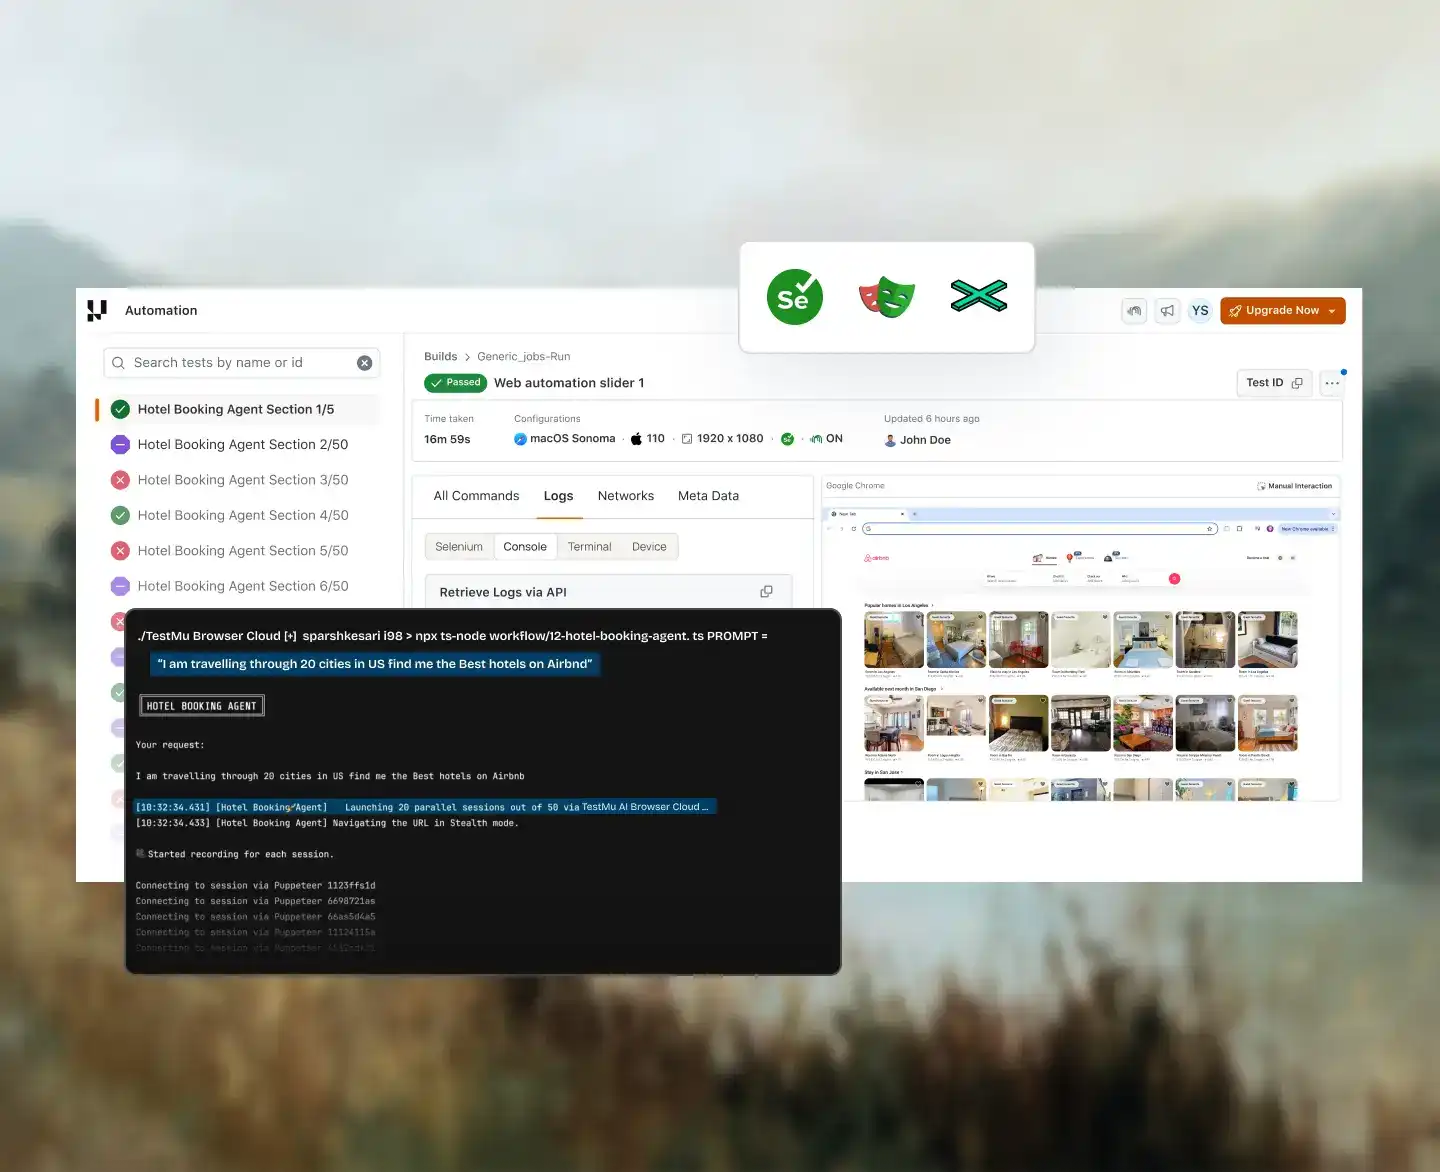Click Manual Interaction in the browser preview
This screenshot has width=1440, height=1172.
click(1295, 486)
